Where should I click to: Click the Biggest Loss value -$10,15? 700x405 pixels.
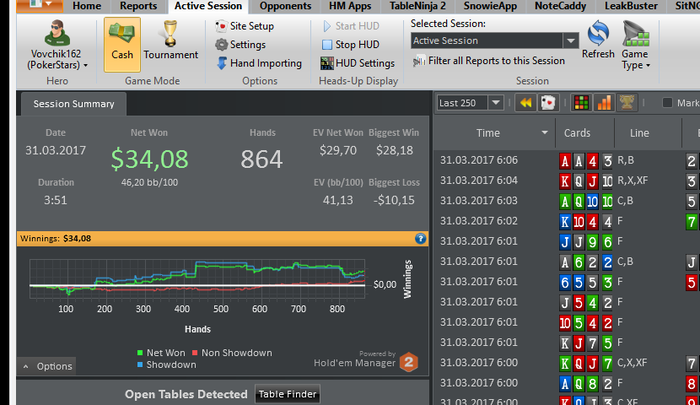click(x=394, y=200)
